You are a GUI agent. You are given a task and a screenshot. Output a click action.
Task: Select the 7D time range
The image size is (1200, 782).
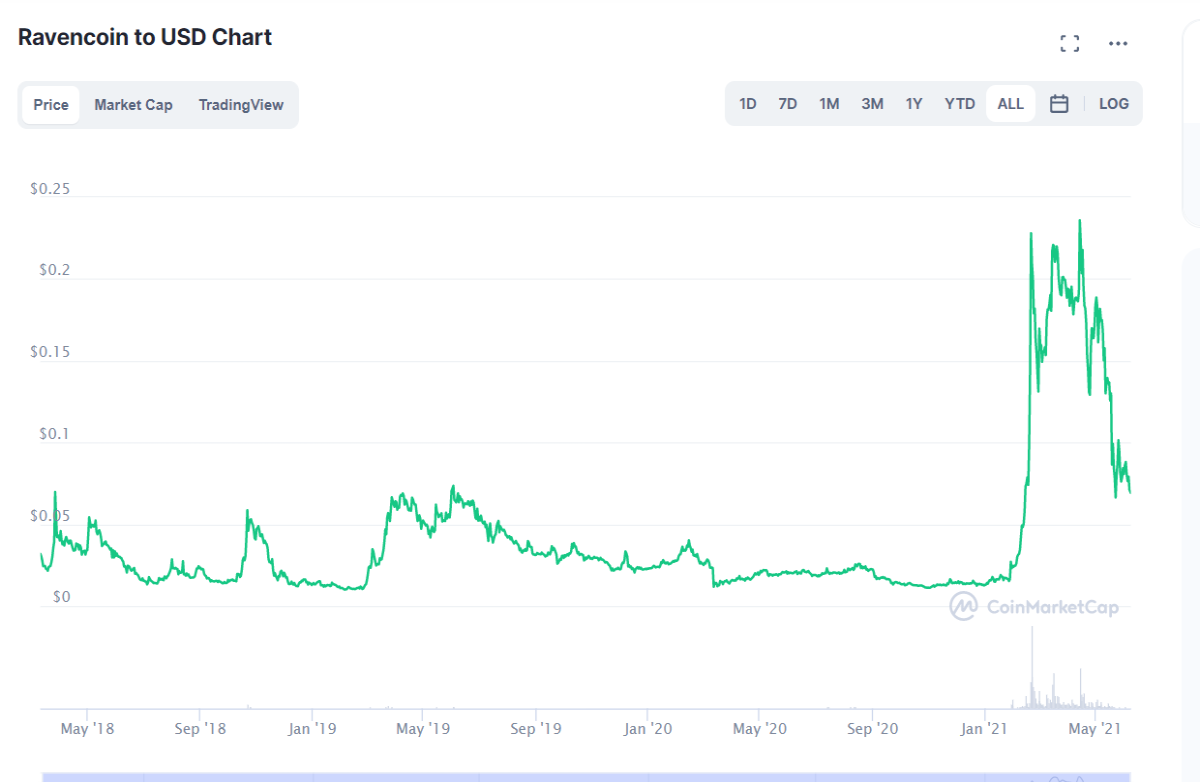tap(788, 104)
